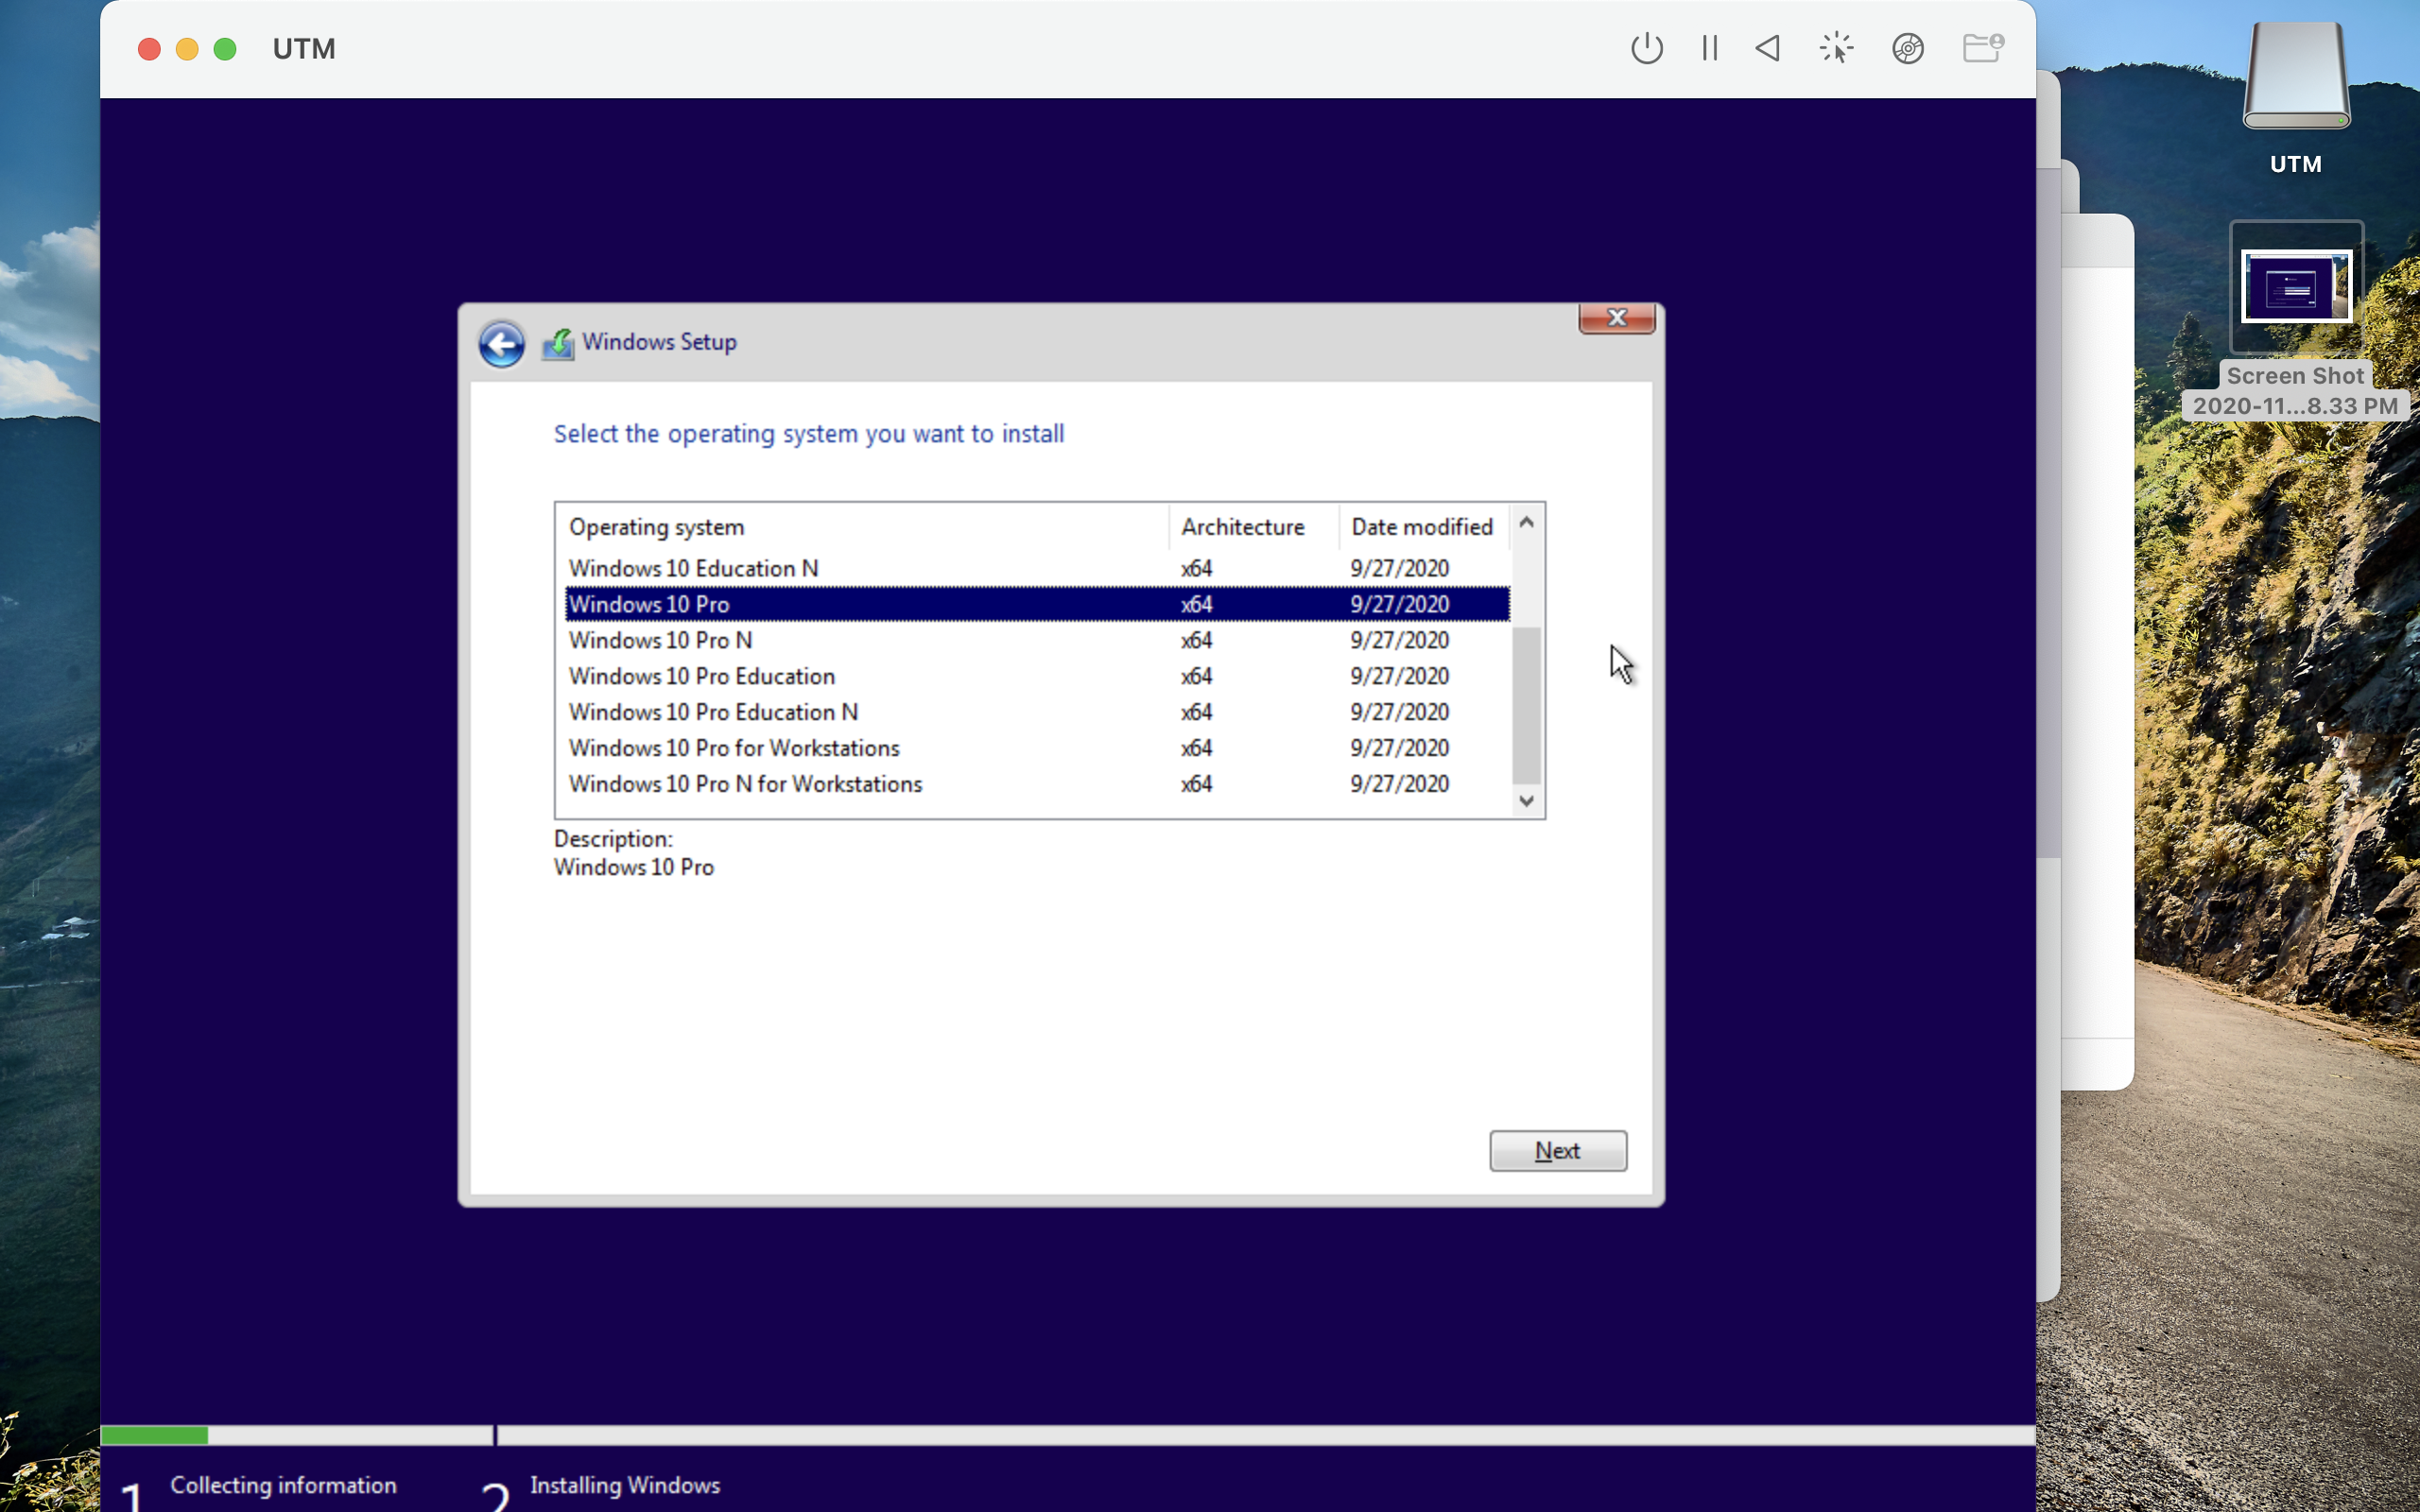Select Windows 10 Education N row
Image resolution: width=2420 pixels, height=1512 pixels.
(1036, 568)
